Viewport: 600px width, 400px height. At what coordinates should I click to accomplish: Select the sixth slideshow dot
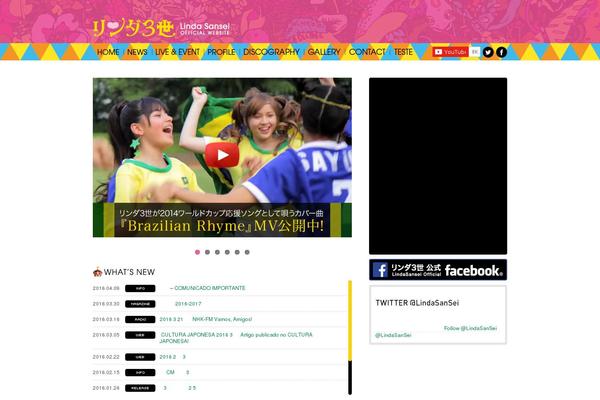click(247, 252)
